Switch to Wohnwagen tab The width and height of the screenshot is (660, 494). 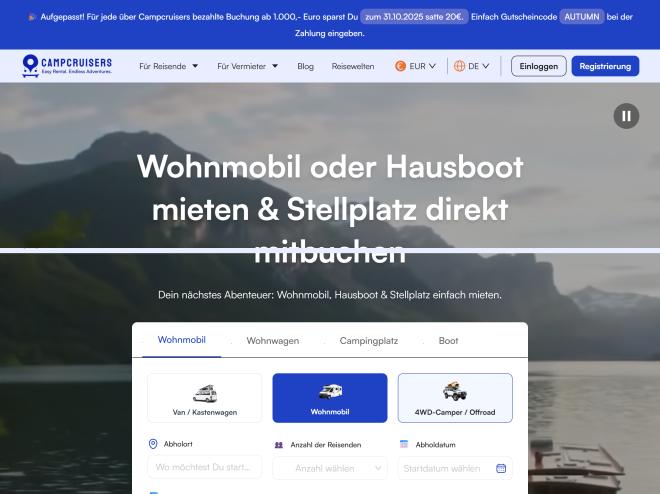tap(273, 341)
